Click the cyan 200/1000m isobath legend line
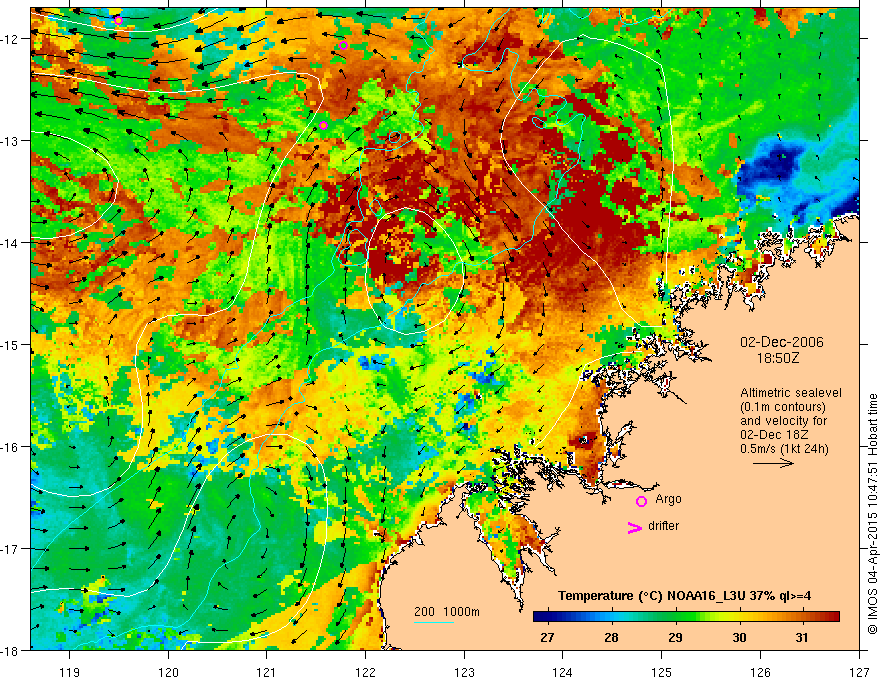The image size is (880, 680). pos(434,622)
